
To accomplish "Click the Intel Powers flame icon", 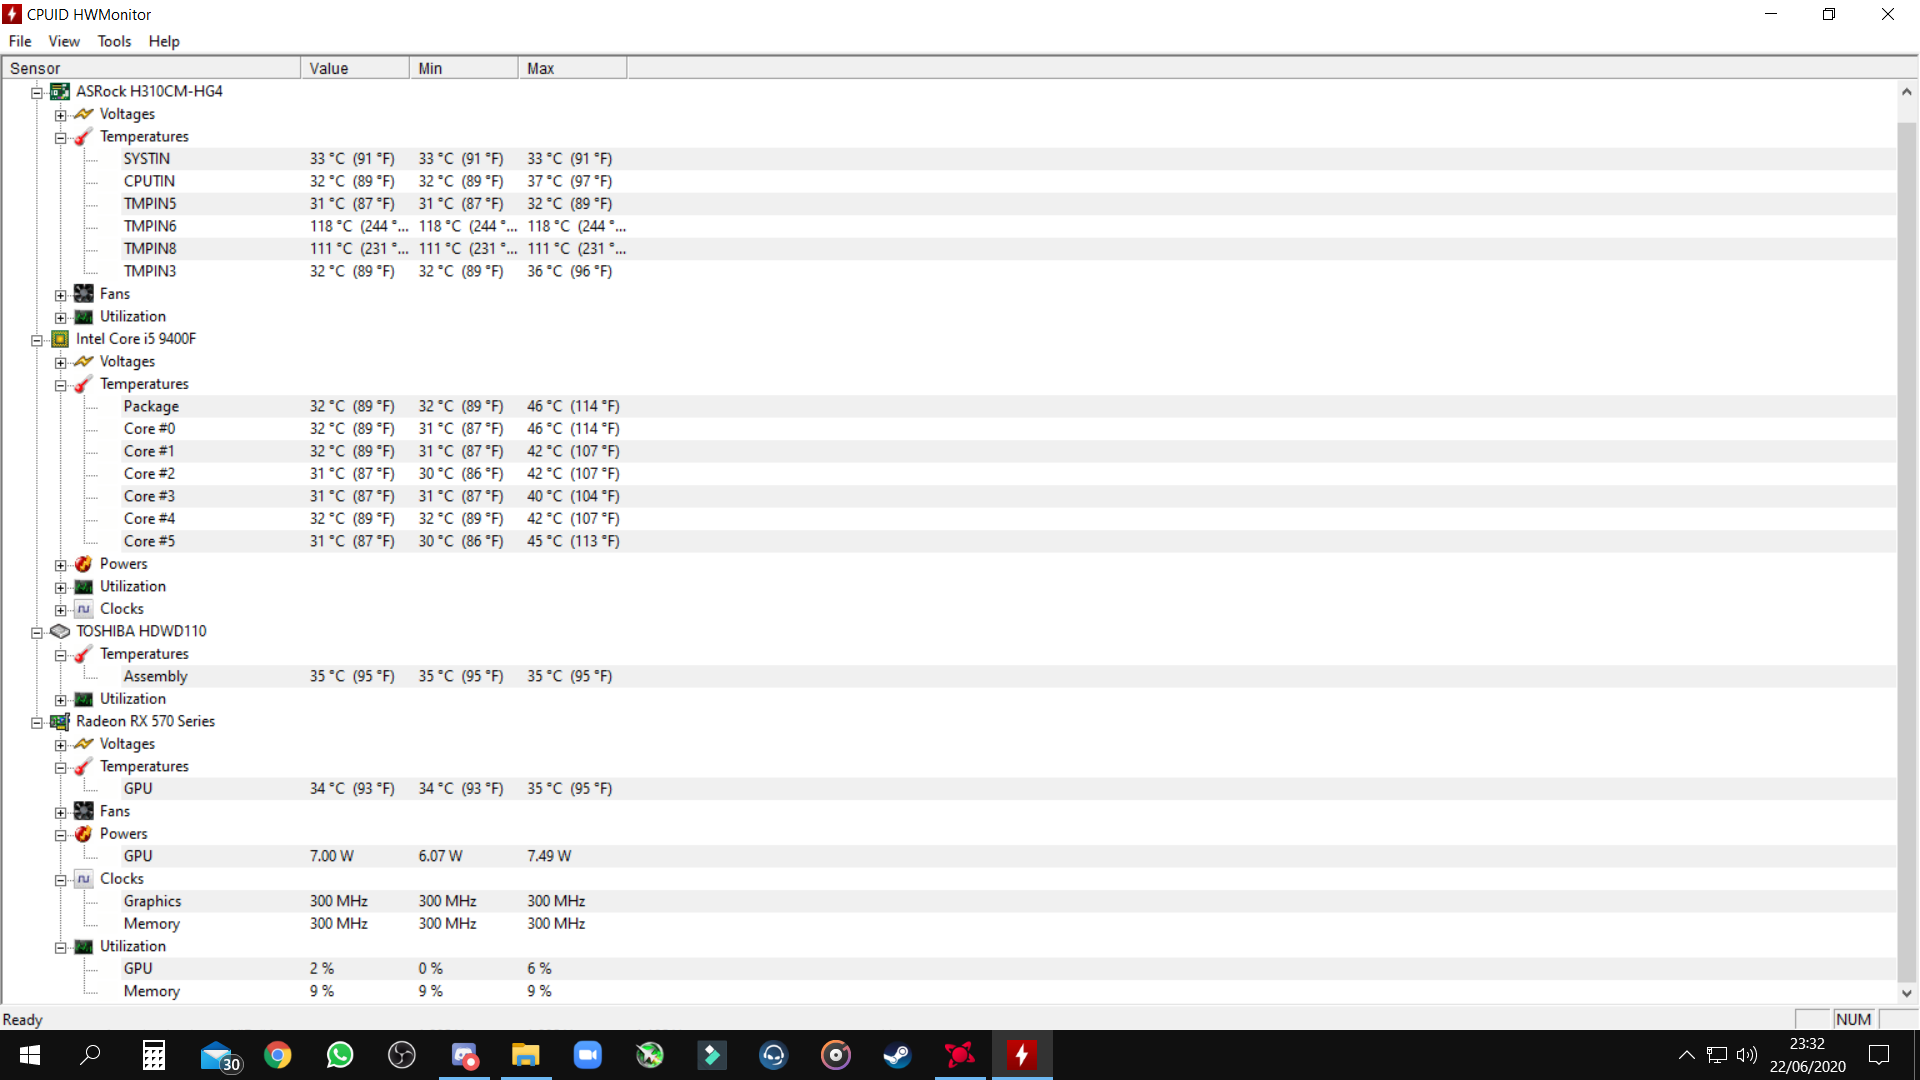I will click(84, 564).
